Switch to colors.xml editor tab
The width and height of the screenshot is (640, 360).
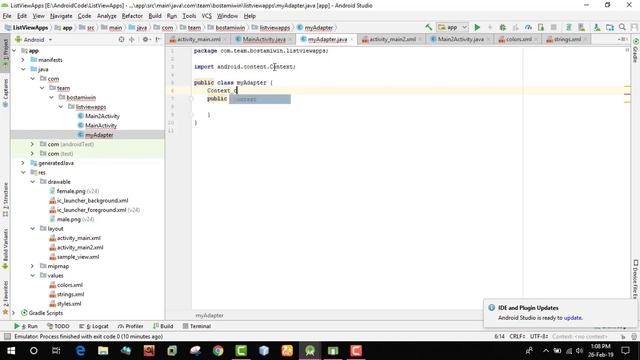pos(519,40)
